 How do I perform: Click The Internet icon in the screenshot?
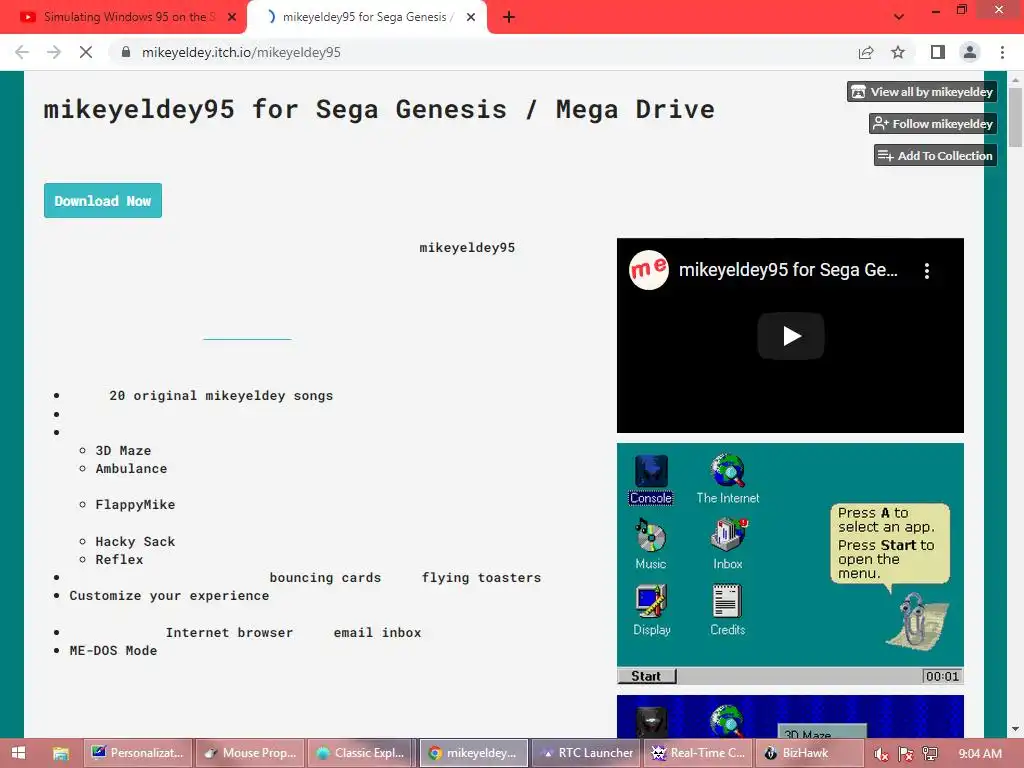728,479
